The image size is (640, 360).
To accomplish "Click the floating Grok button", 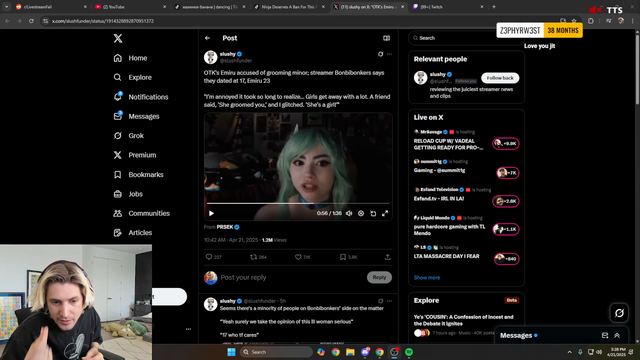I will point(619,313).
